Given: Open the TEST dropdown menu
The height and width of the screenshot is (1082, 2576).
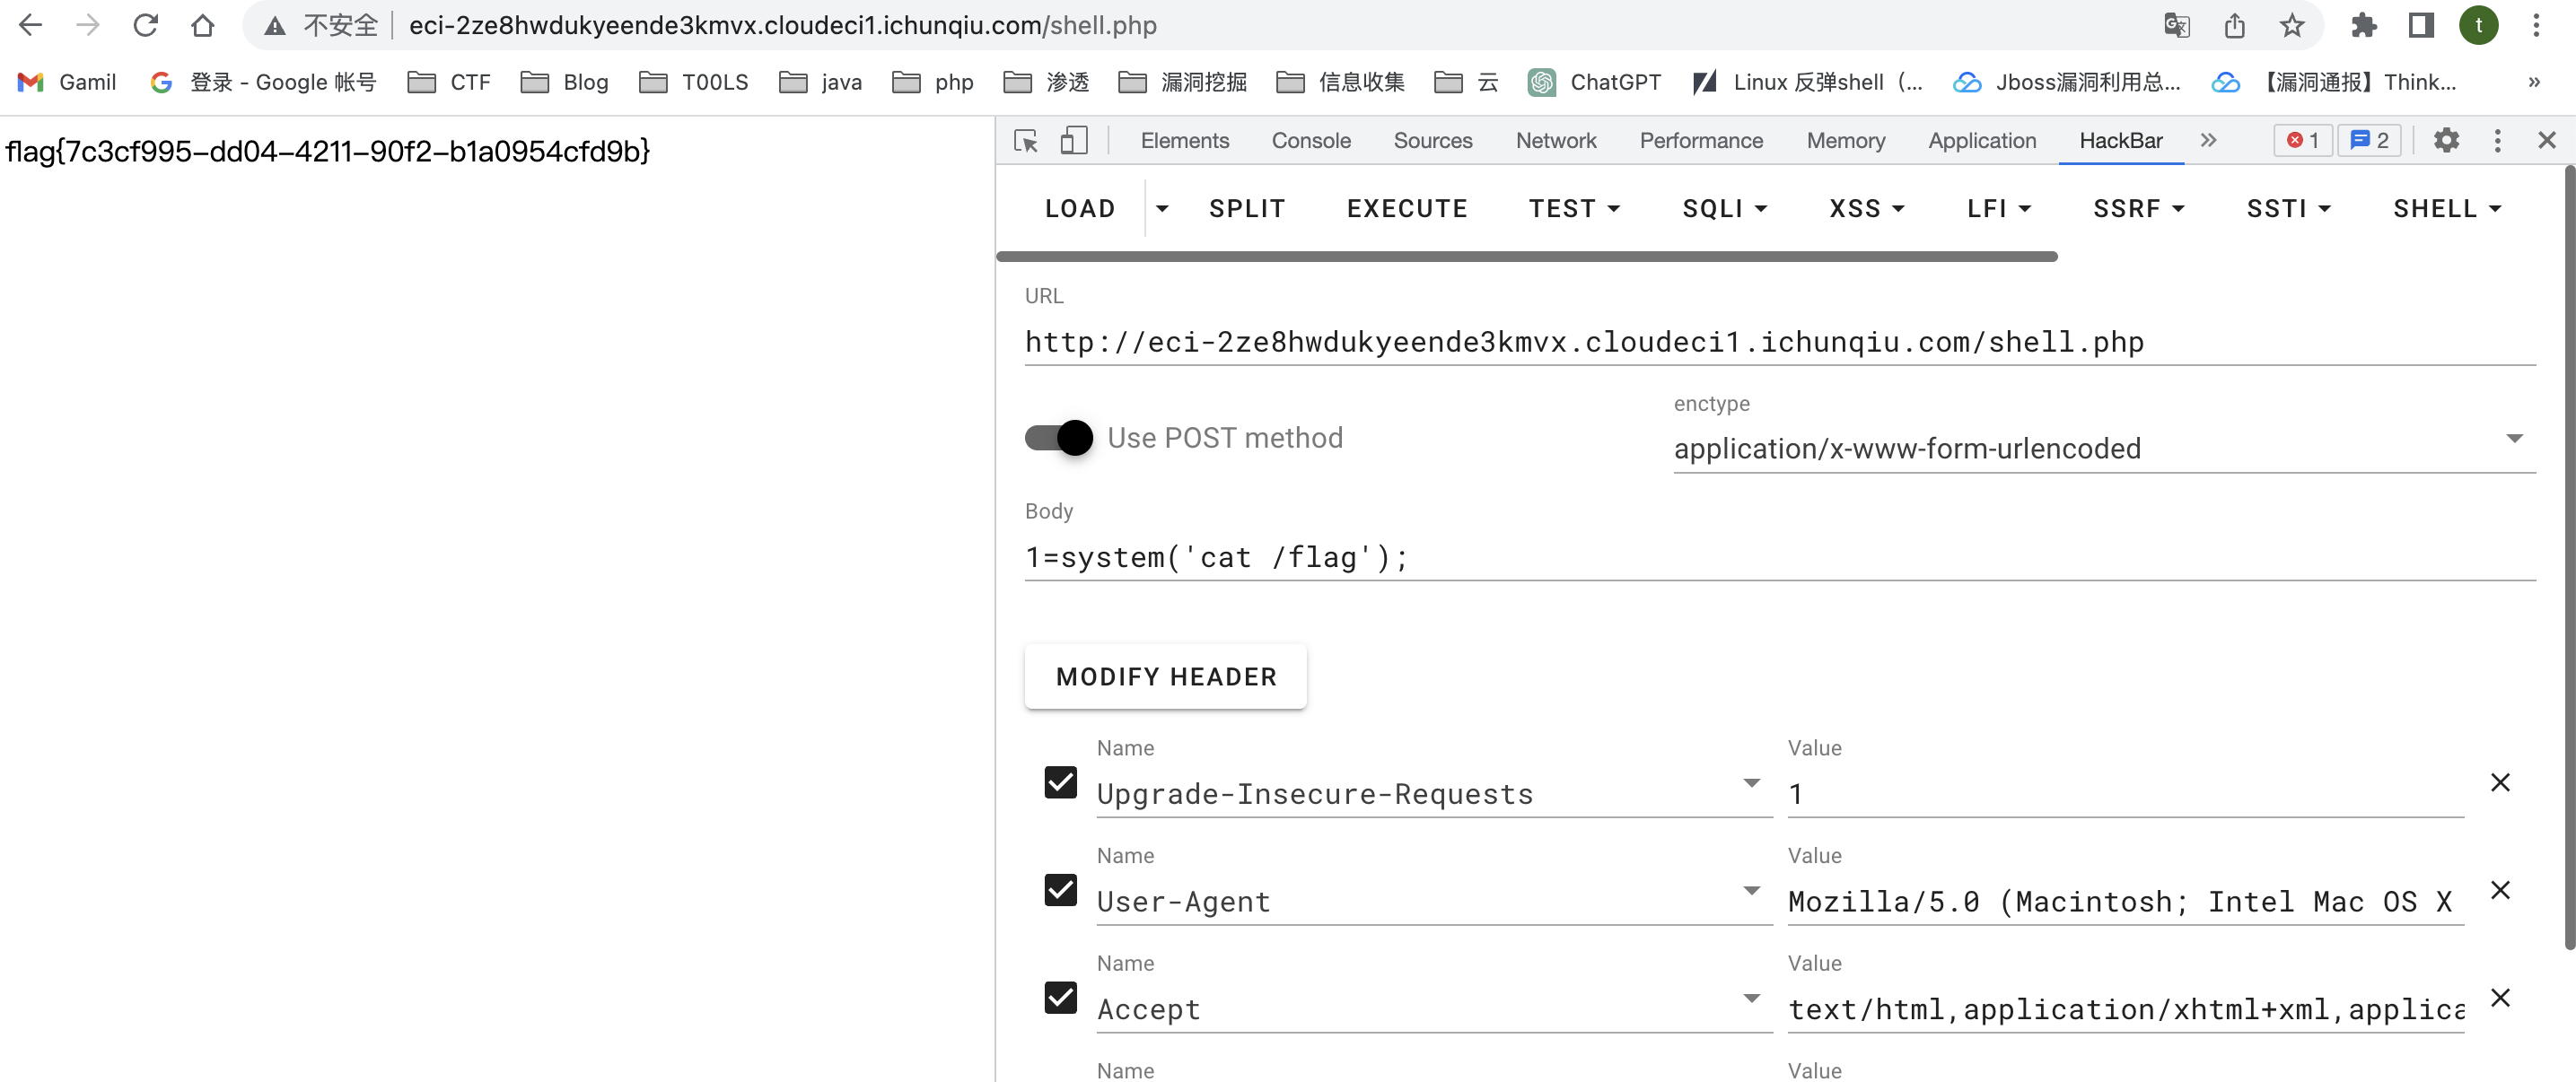Looking at the screenshot, I should (x=1574, y=209).
